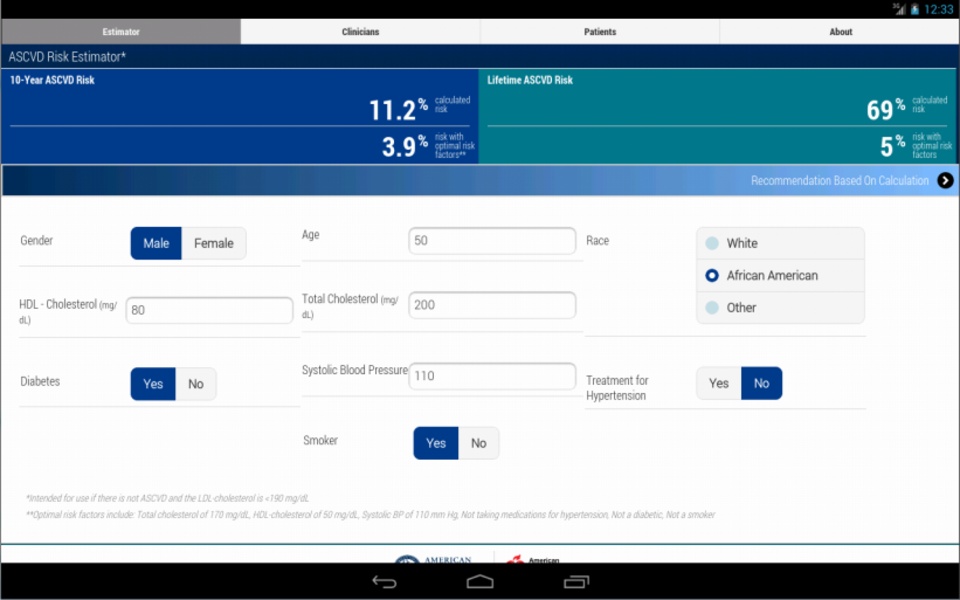The height and width of the screenshot is (600, 960).
Task: Tap the battery icon in status bar
Action: 915,9
